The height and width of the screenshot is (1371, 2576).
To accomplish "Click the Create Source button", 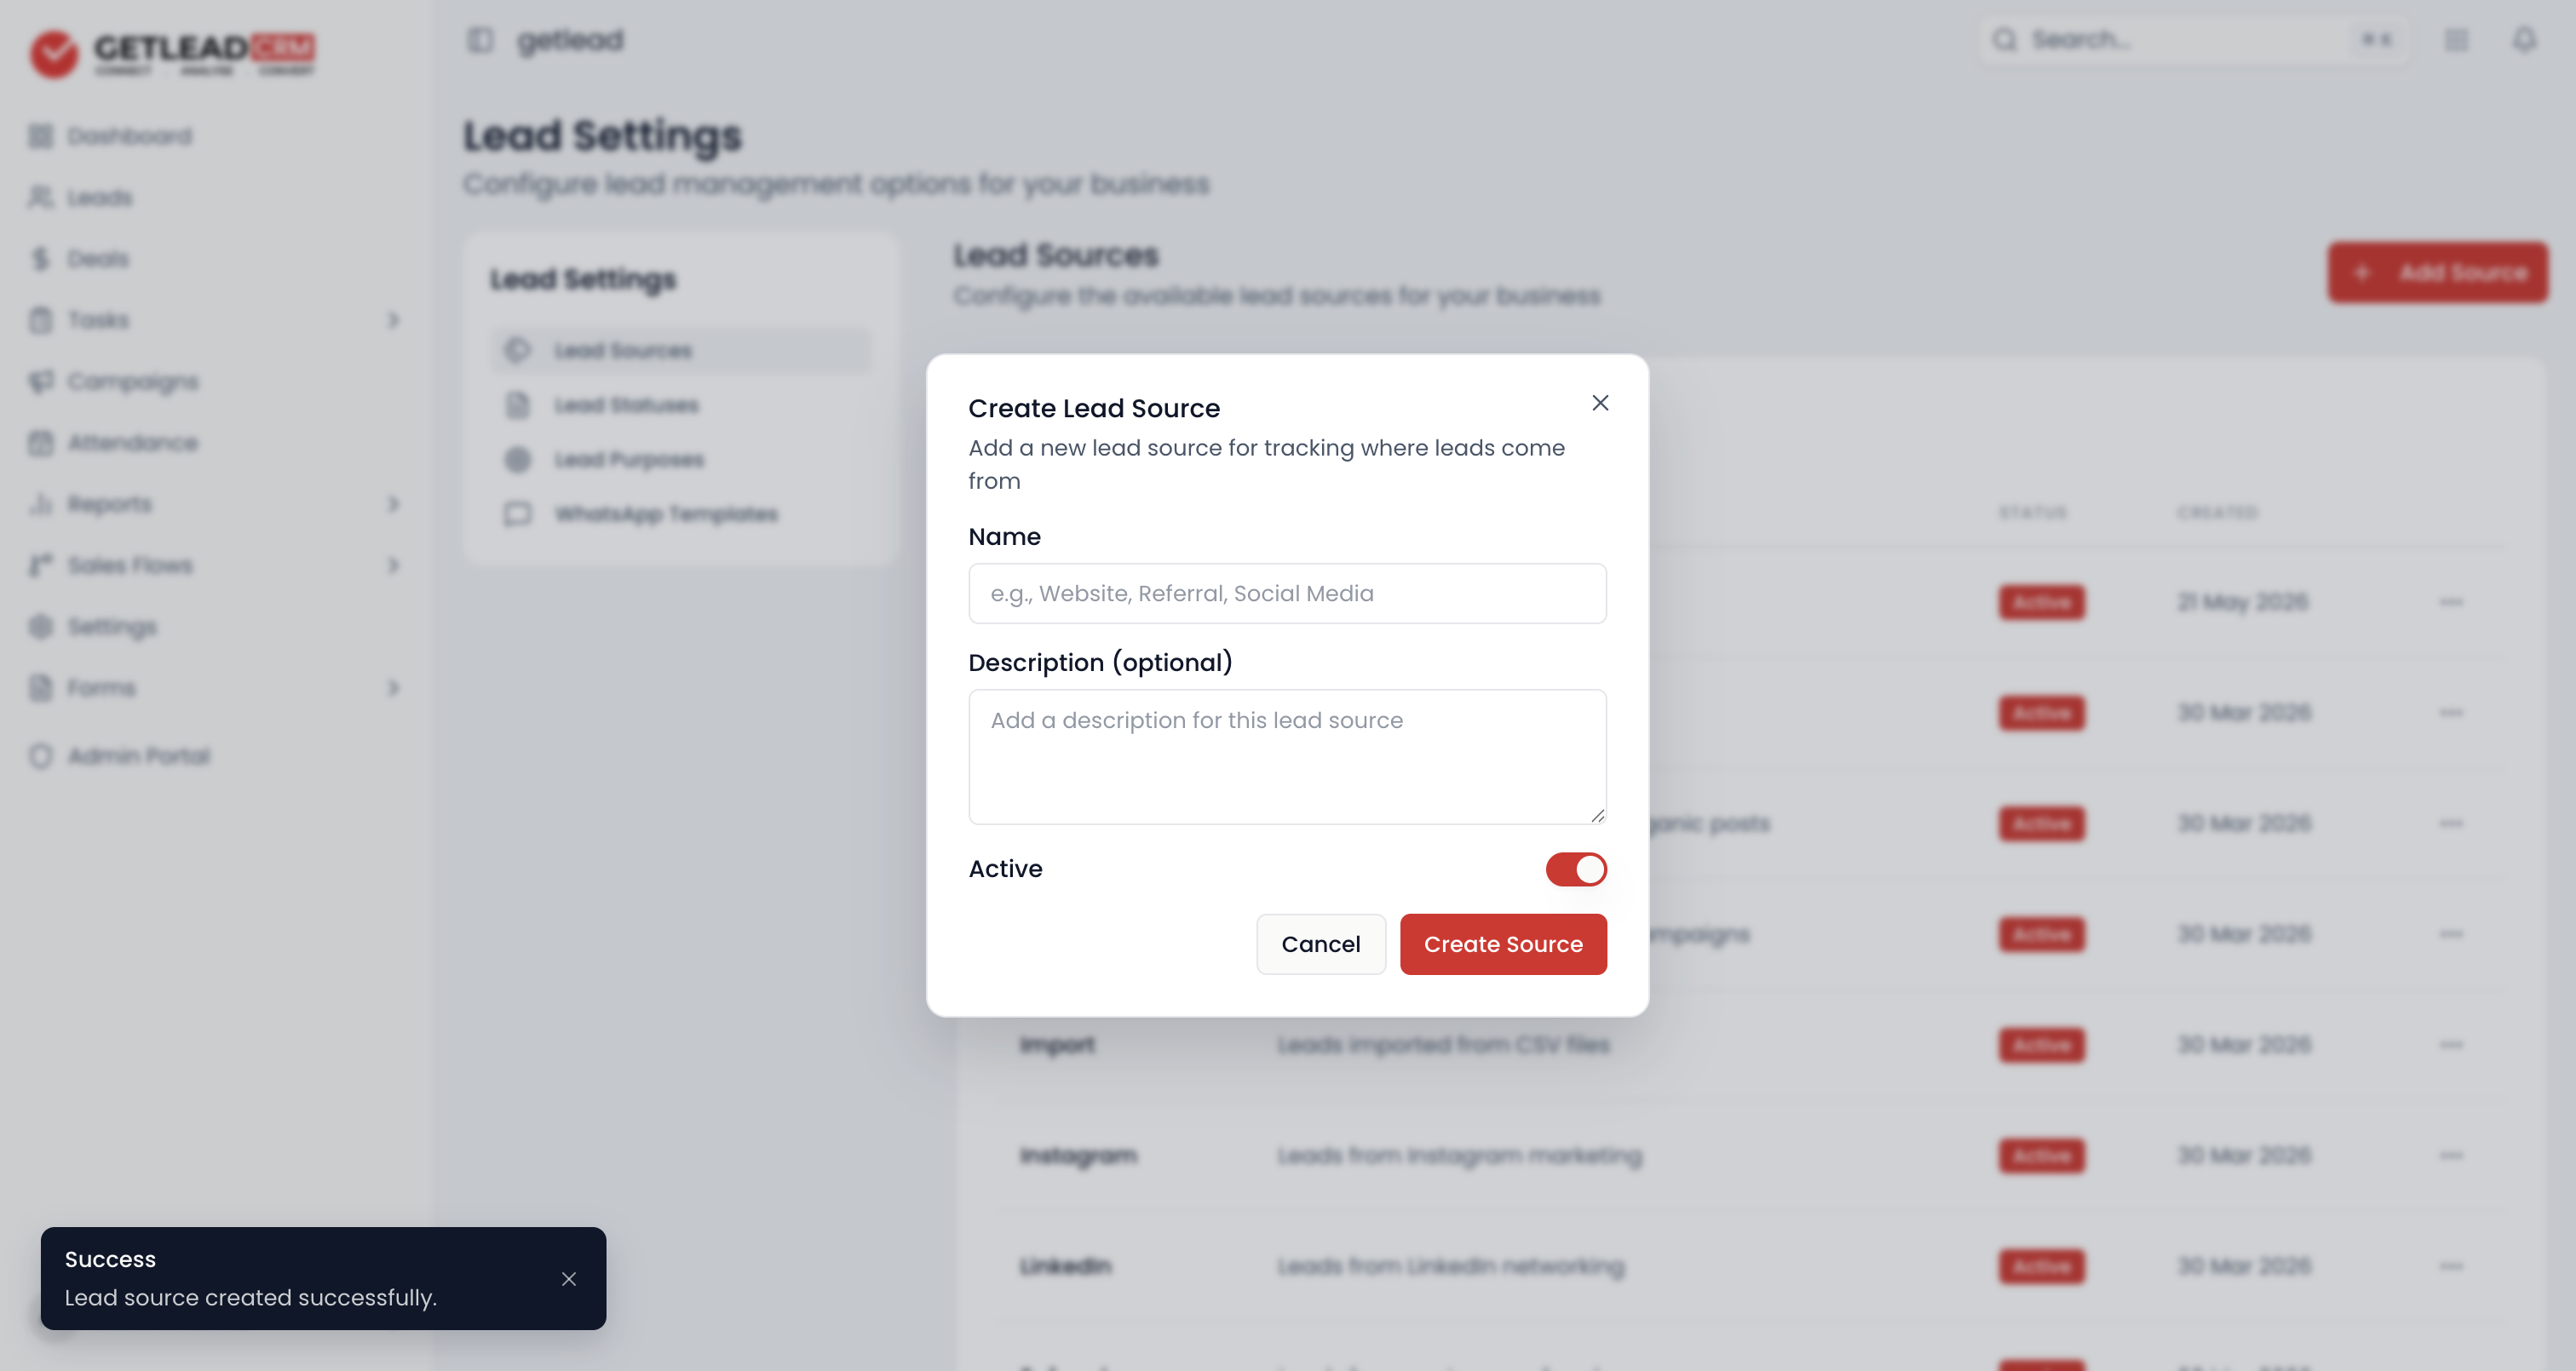I will pos(1503,944).
